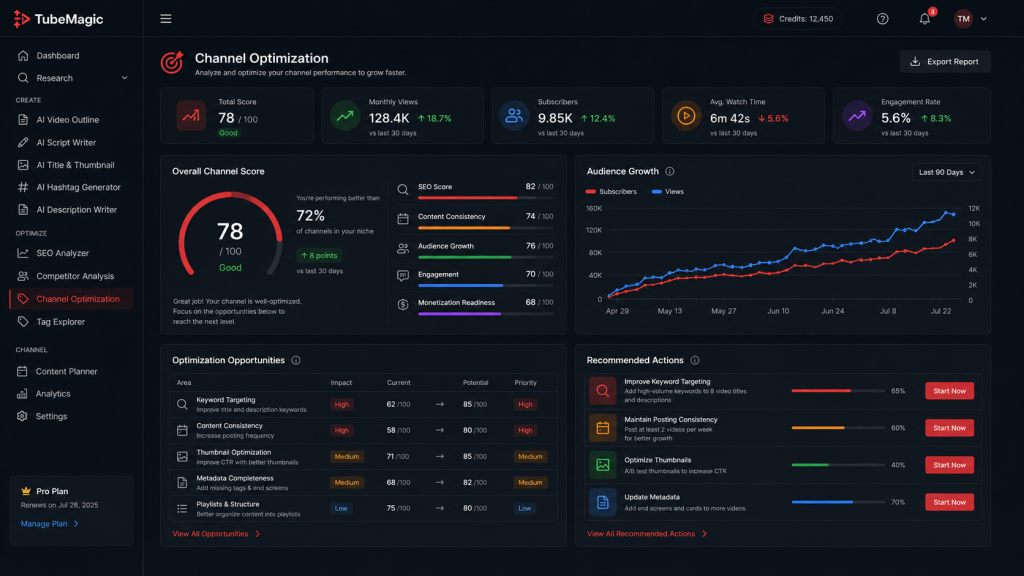Start Now for Maintain Posting Consistency
The width and height of the screenshot is (1024, 576).
pyautogui.click(x=949, y=428)
